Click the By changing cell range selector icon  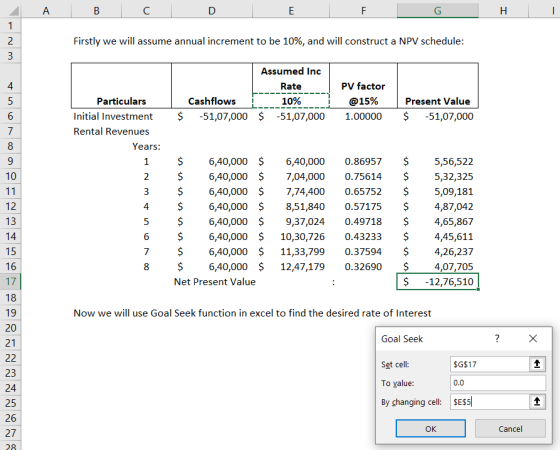(x=537, y=402)
